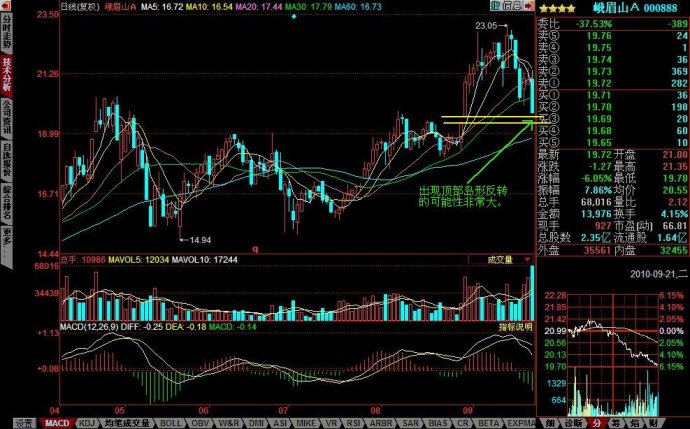690x429 pixels.
Task: Select the 分 tab in bottom-right panel
Action: [x=596, y=423]
